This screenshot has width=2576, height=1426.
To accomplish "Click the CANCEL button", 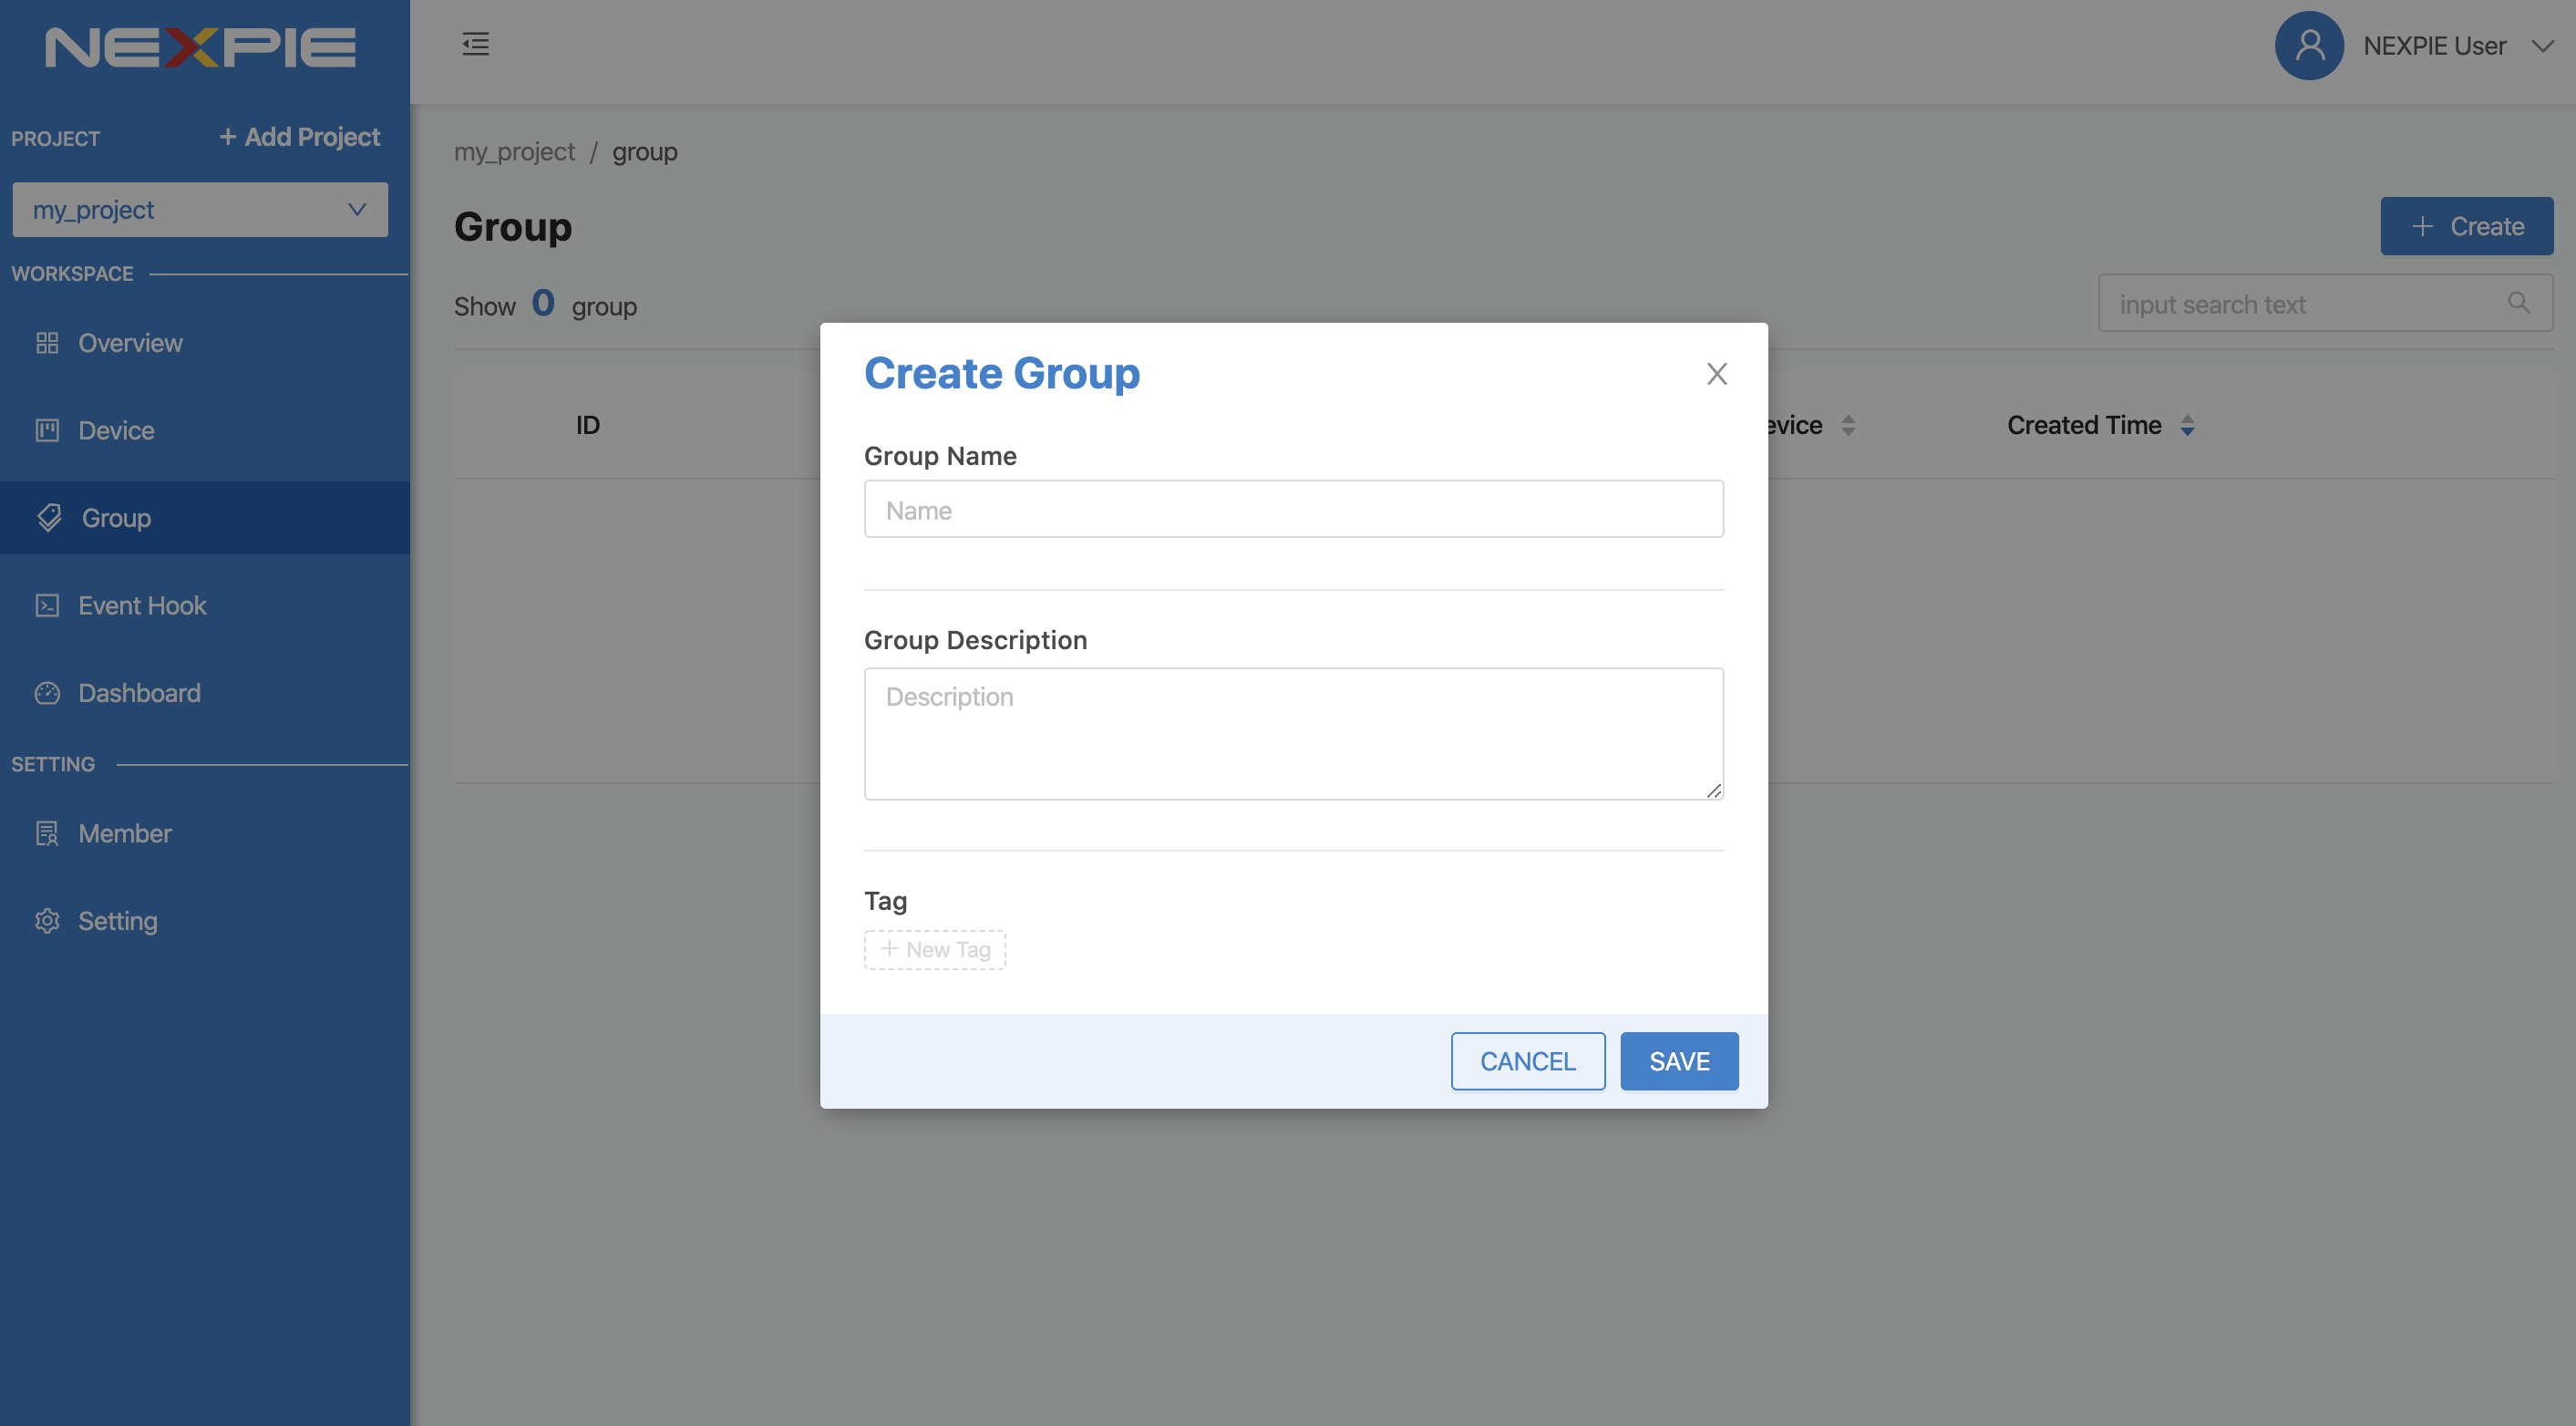I will (x=1527, y=1061).
